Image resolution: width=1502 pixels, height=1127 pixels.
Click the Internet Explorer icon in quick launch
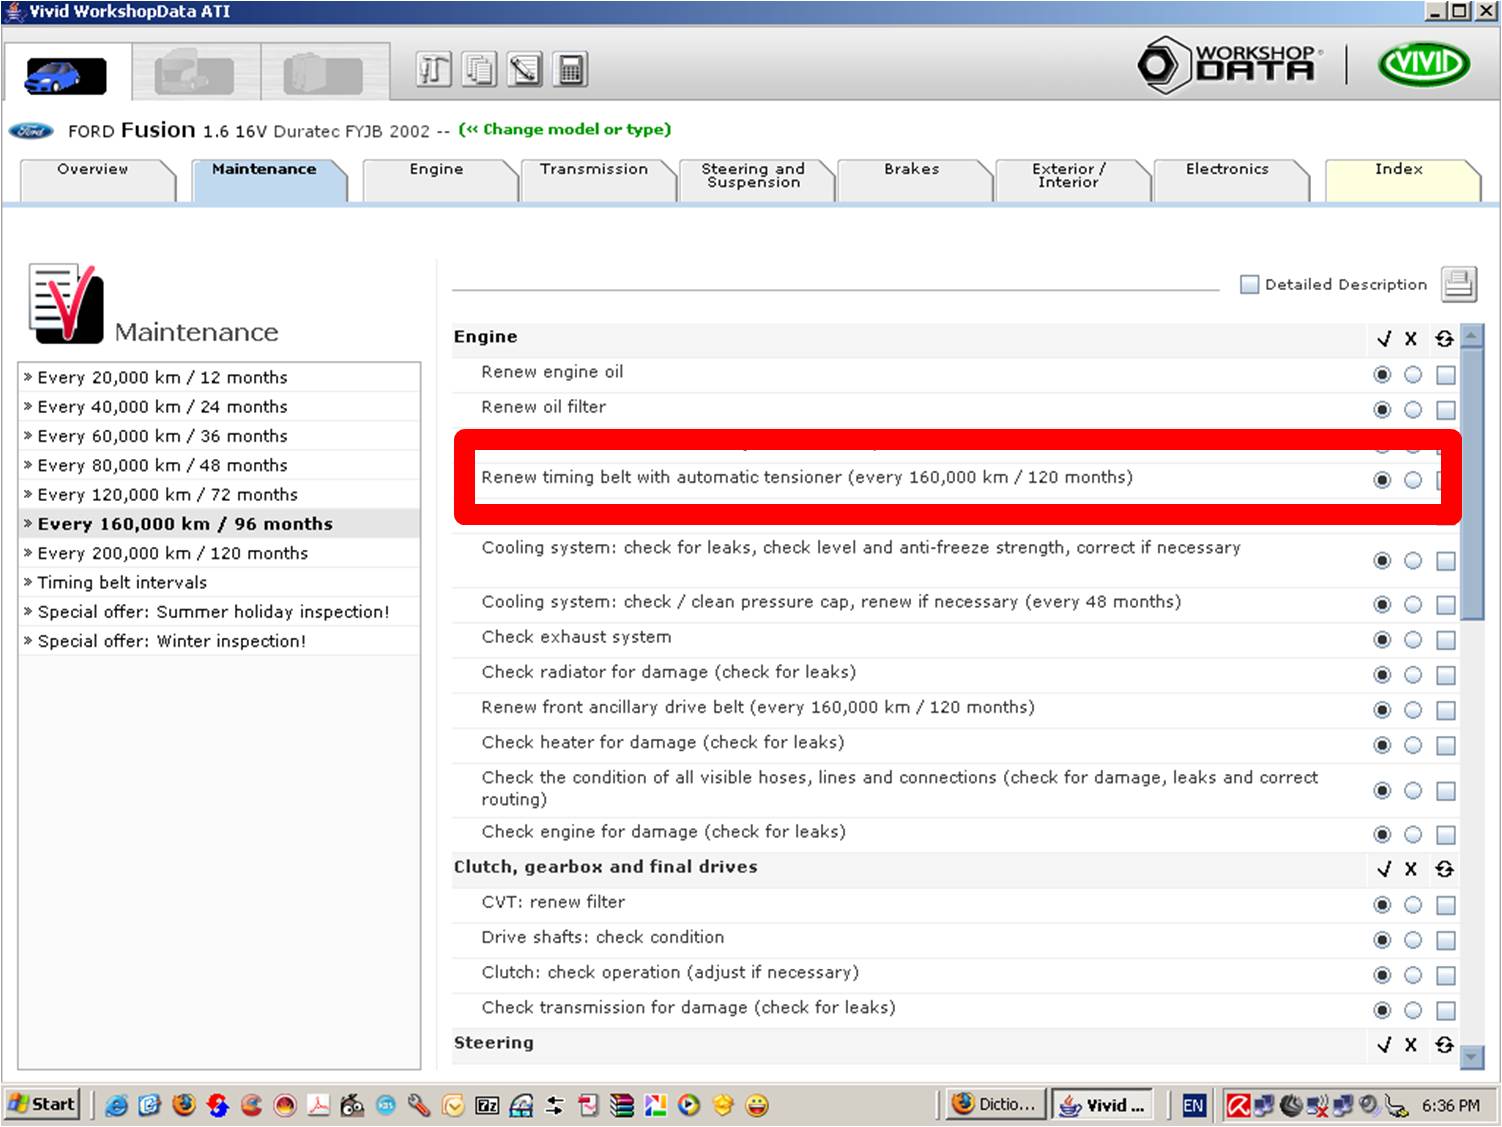click(x=117, y=1105)
